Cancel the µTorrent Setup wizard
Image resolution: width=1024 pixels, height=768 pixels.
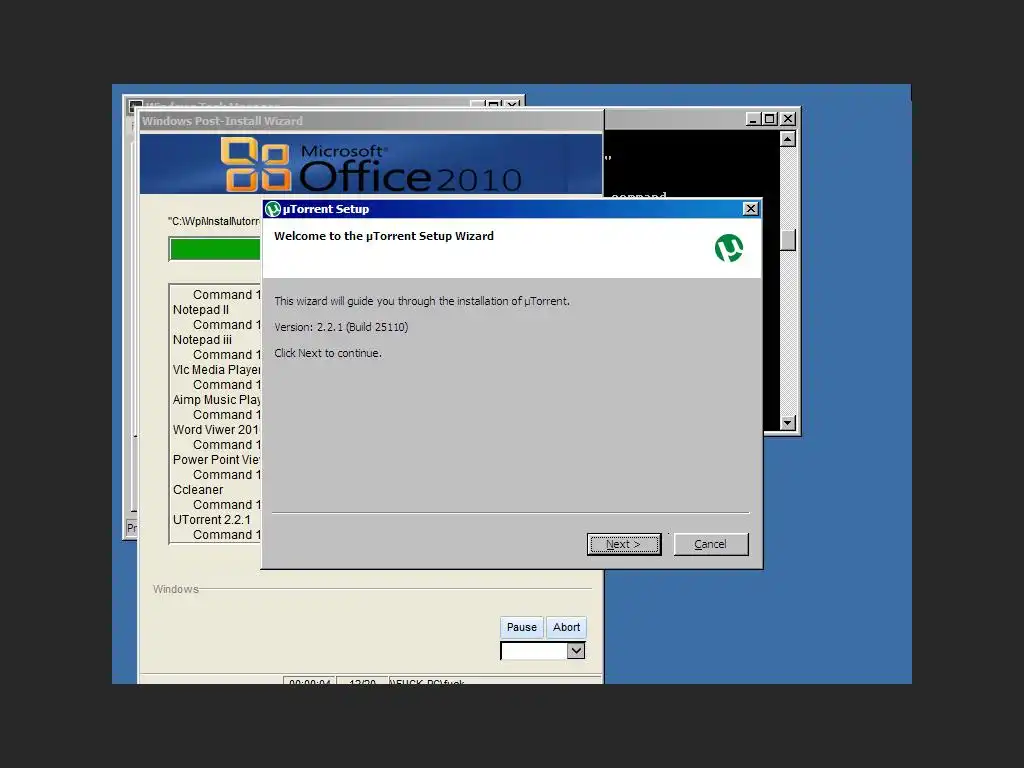coord(711,544)
